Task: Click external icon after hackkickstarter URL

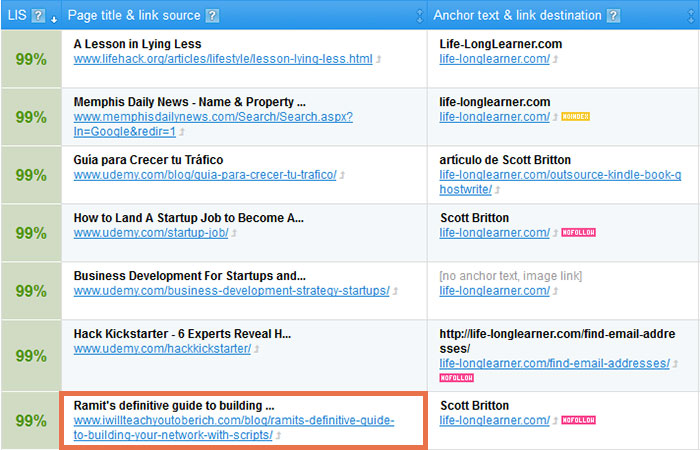Action: [x=257, y=349]
